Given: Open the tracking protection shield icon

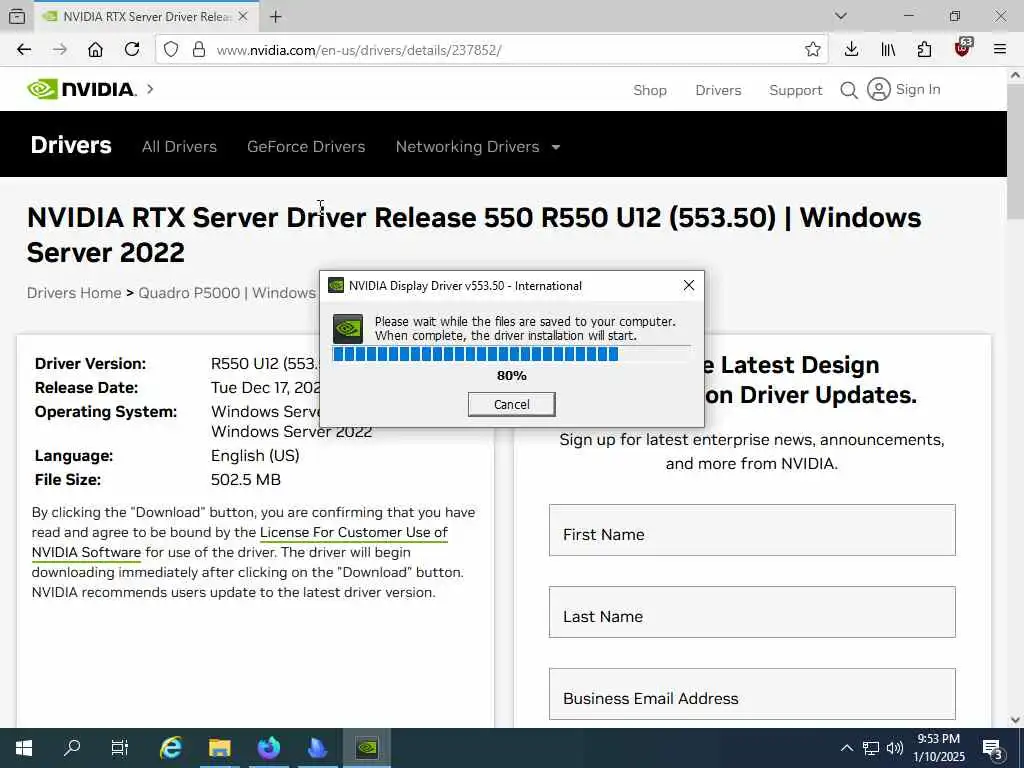Looking at the screenshot, I should pos(171,50).
